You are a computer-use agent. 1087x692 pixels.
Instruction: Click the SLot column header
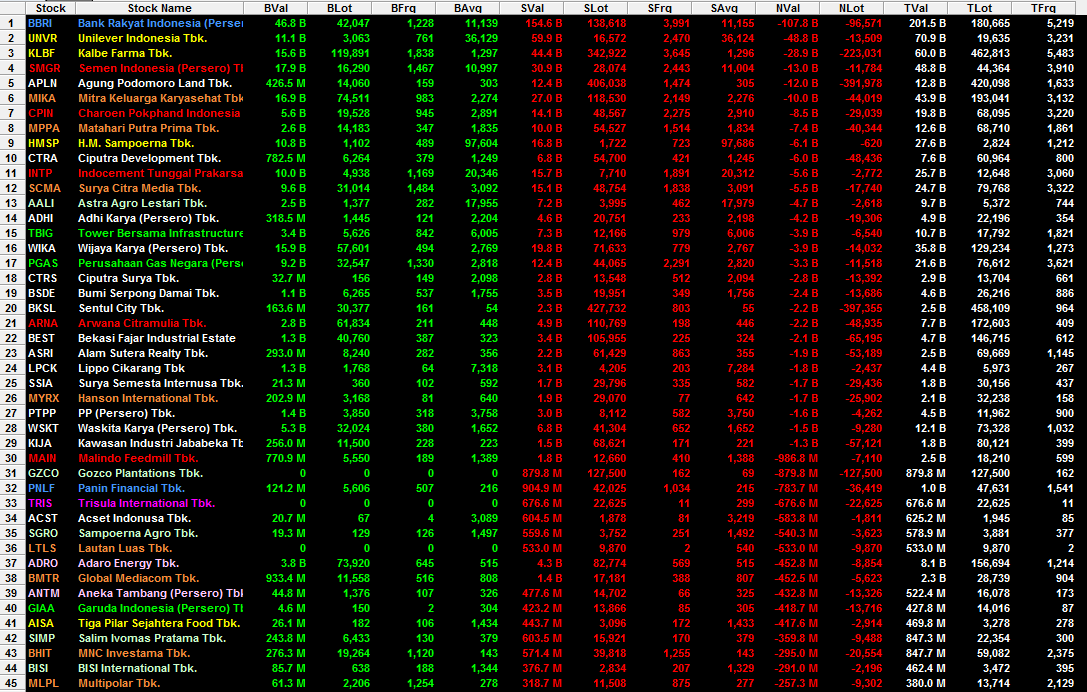595,8
